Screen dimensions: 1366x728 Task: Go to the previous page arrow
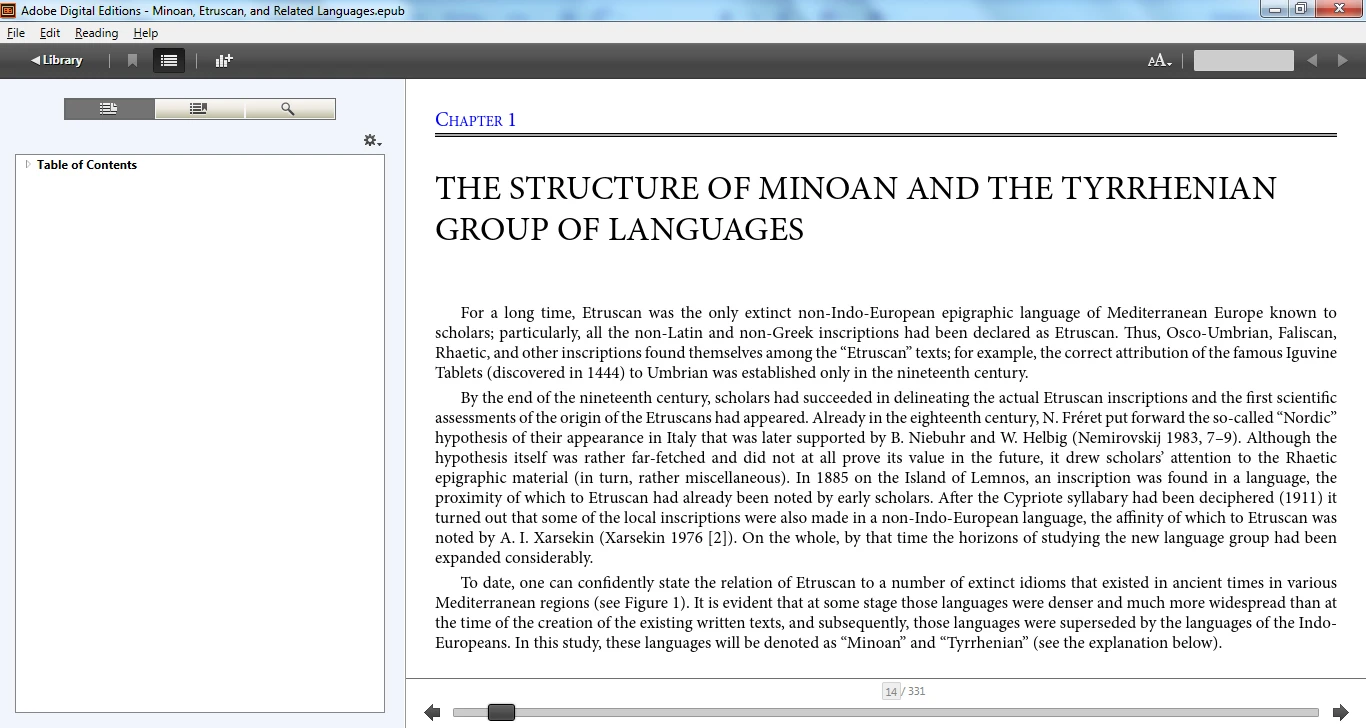432,712
